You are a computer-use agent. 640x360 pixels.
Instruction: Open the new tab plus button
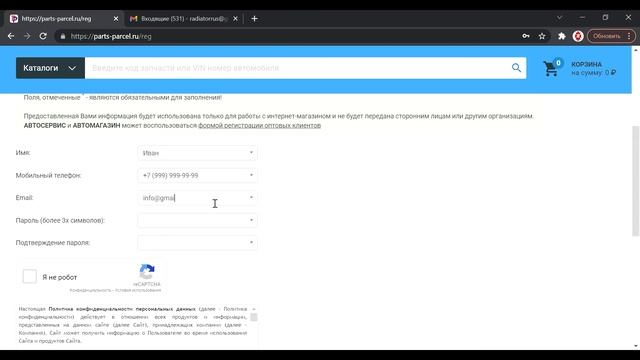point(254,18)
